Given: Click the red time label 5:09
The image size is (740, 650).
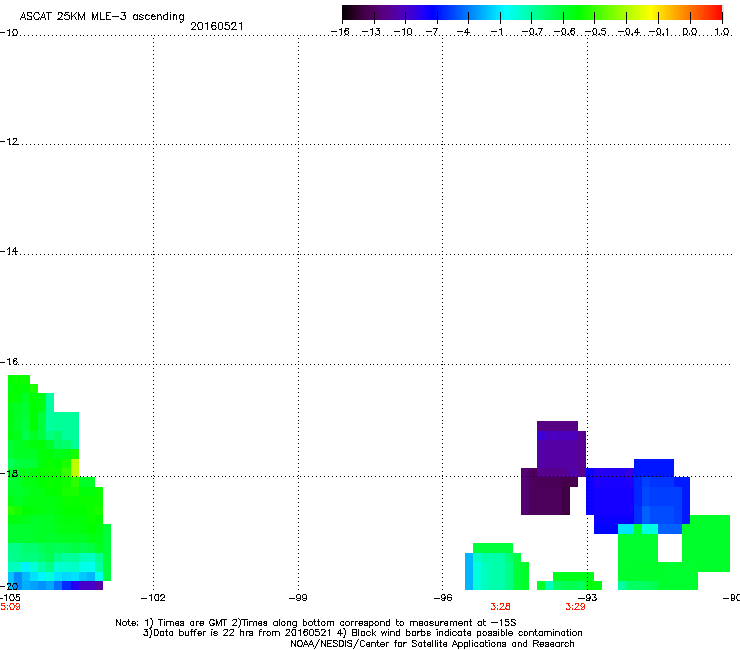Looking at the screenshot, I should point(10,607).
